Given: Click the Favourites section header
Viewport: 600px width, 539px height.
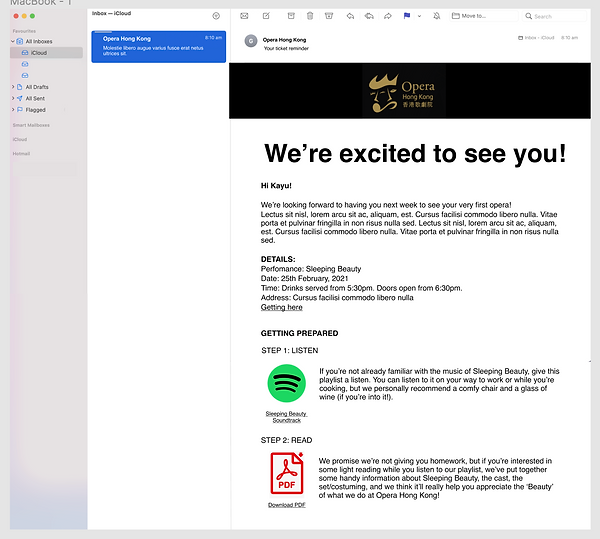Looking at the screenshot, I should (24, 31).
